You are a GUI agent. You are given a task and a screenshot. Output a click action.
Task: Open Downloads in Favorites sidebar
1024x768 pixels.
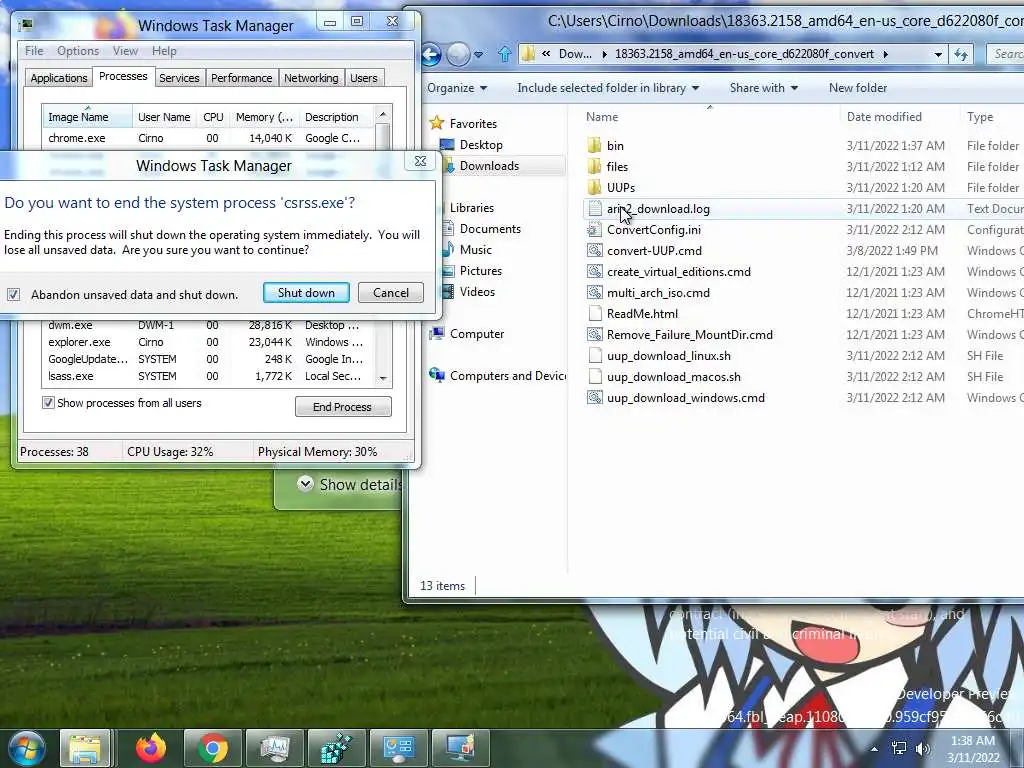click(x=489, y=166)
